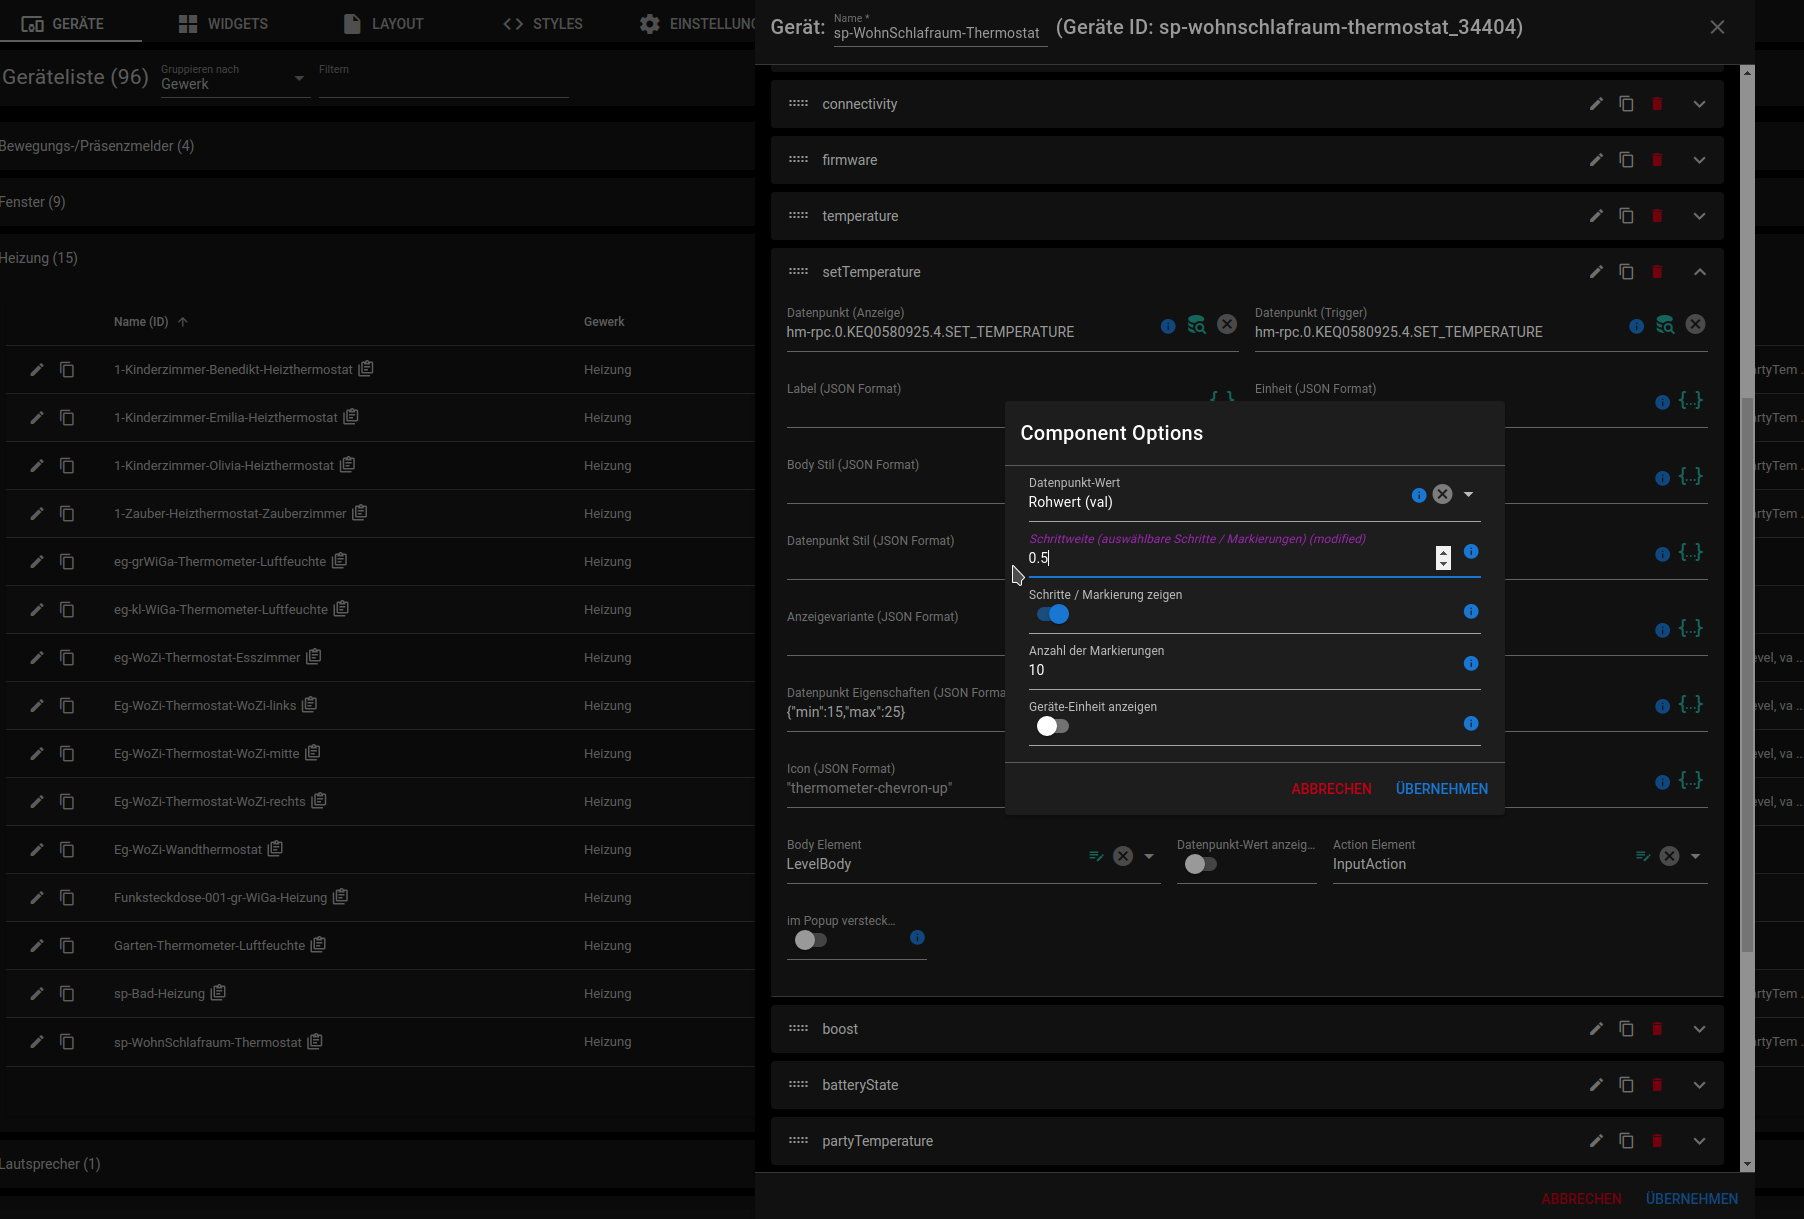The height and width of the screenshot is (1219, 1804).
Task: Increment Schrittweite with stepper arrow
Action: tap(1443, 552)
